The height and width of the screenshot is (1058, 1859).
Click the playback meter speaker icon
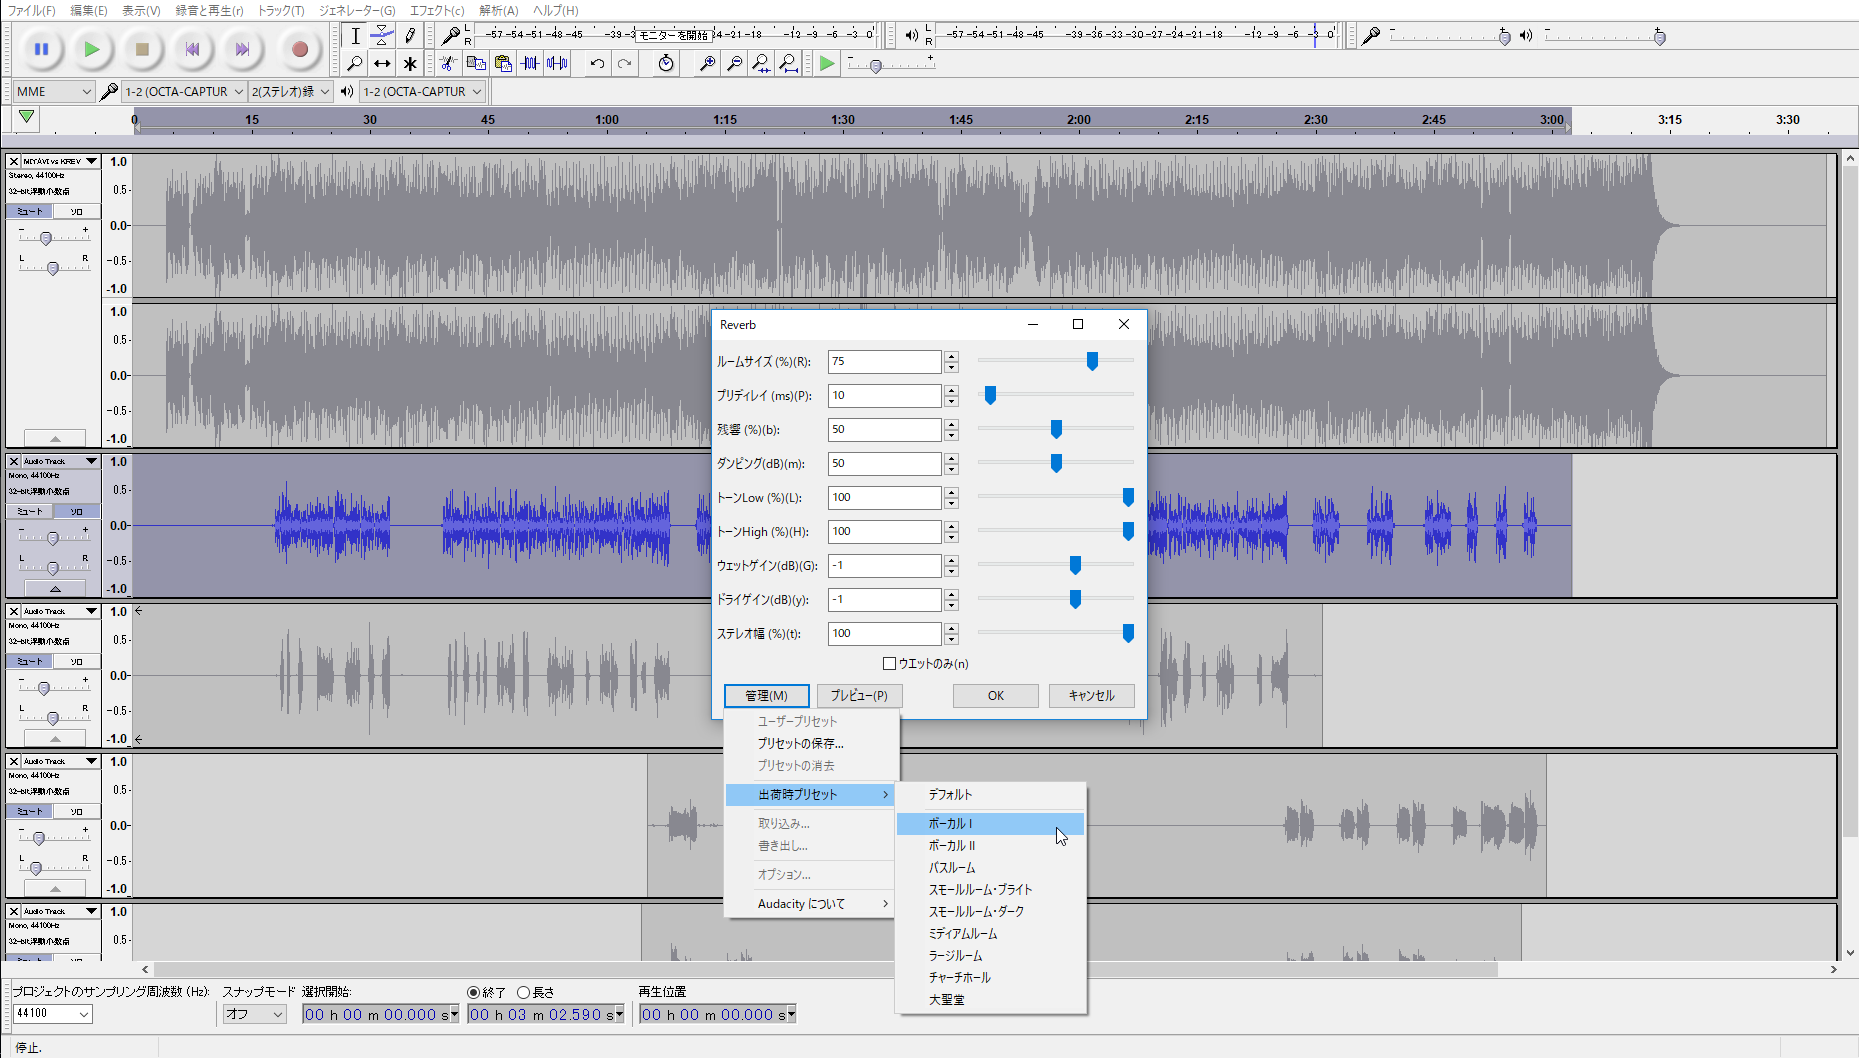(x=911, y=36)
